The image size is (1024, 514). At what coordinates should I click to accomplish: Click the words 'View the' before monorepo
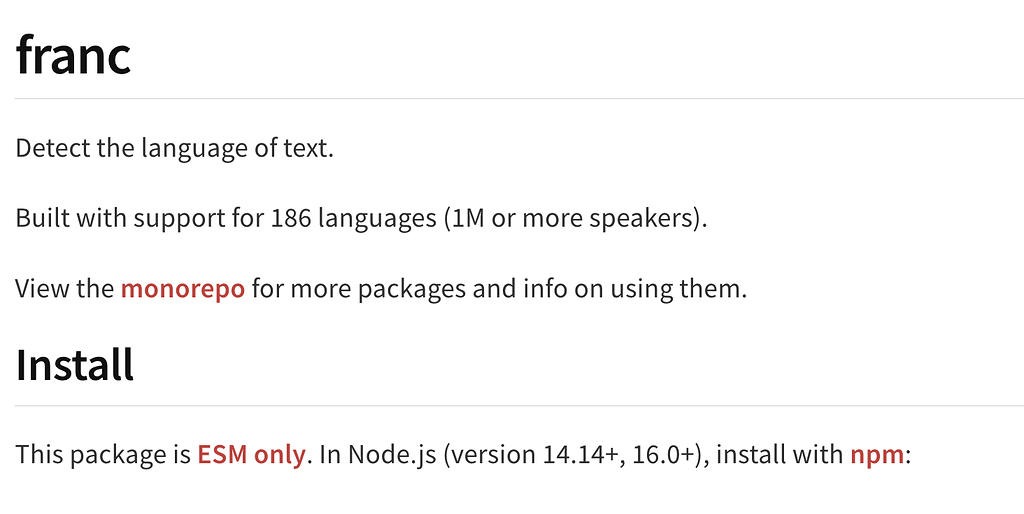pos(65,289)
